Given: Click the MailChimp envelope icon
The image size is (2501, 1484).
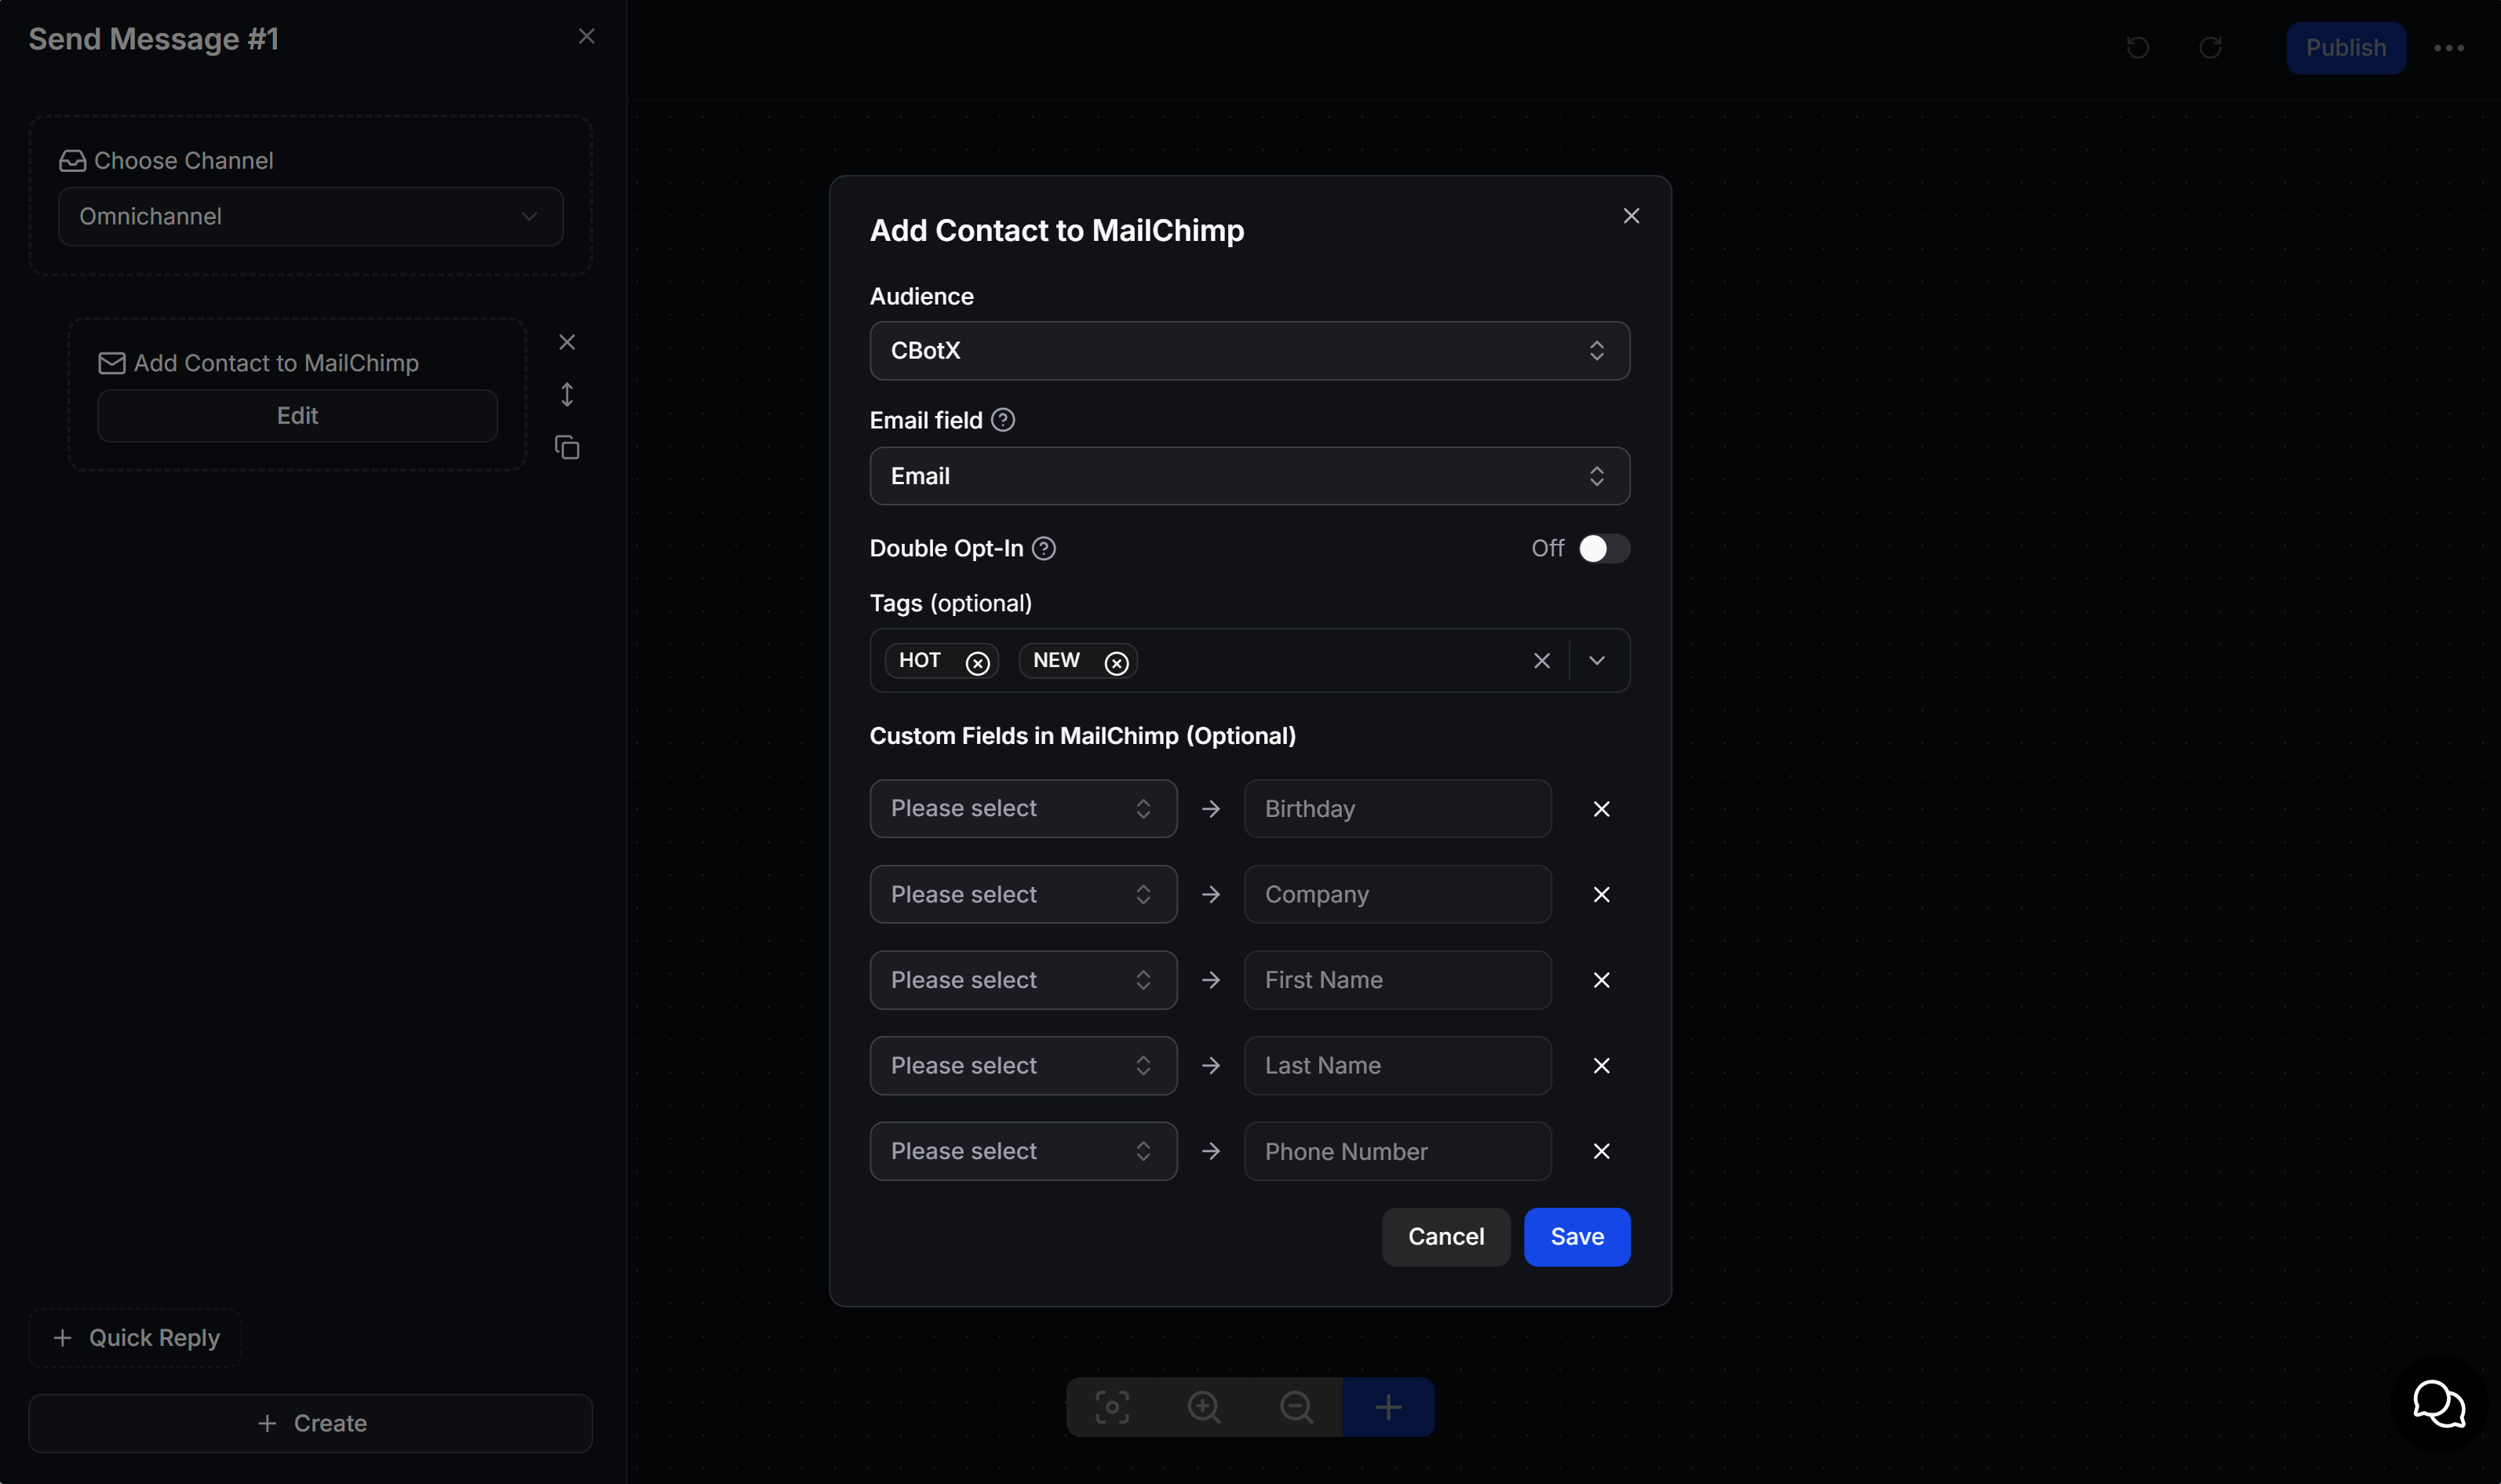Looking at the screenshot, I should [112, 363].
